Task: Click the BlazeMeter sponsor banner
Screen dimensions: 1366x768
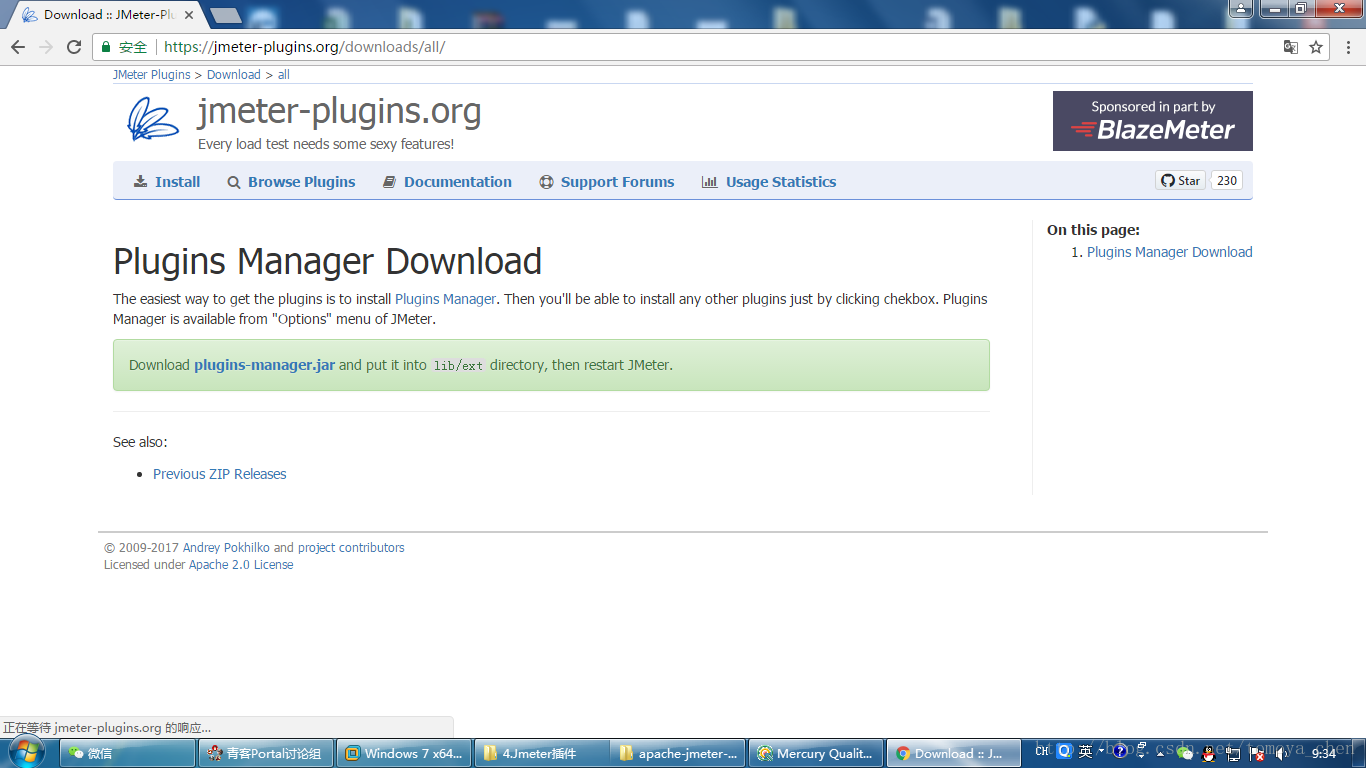Action: coord(1152,121)
